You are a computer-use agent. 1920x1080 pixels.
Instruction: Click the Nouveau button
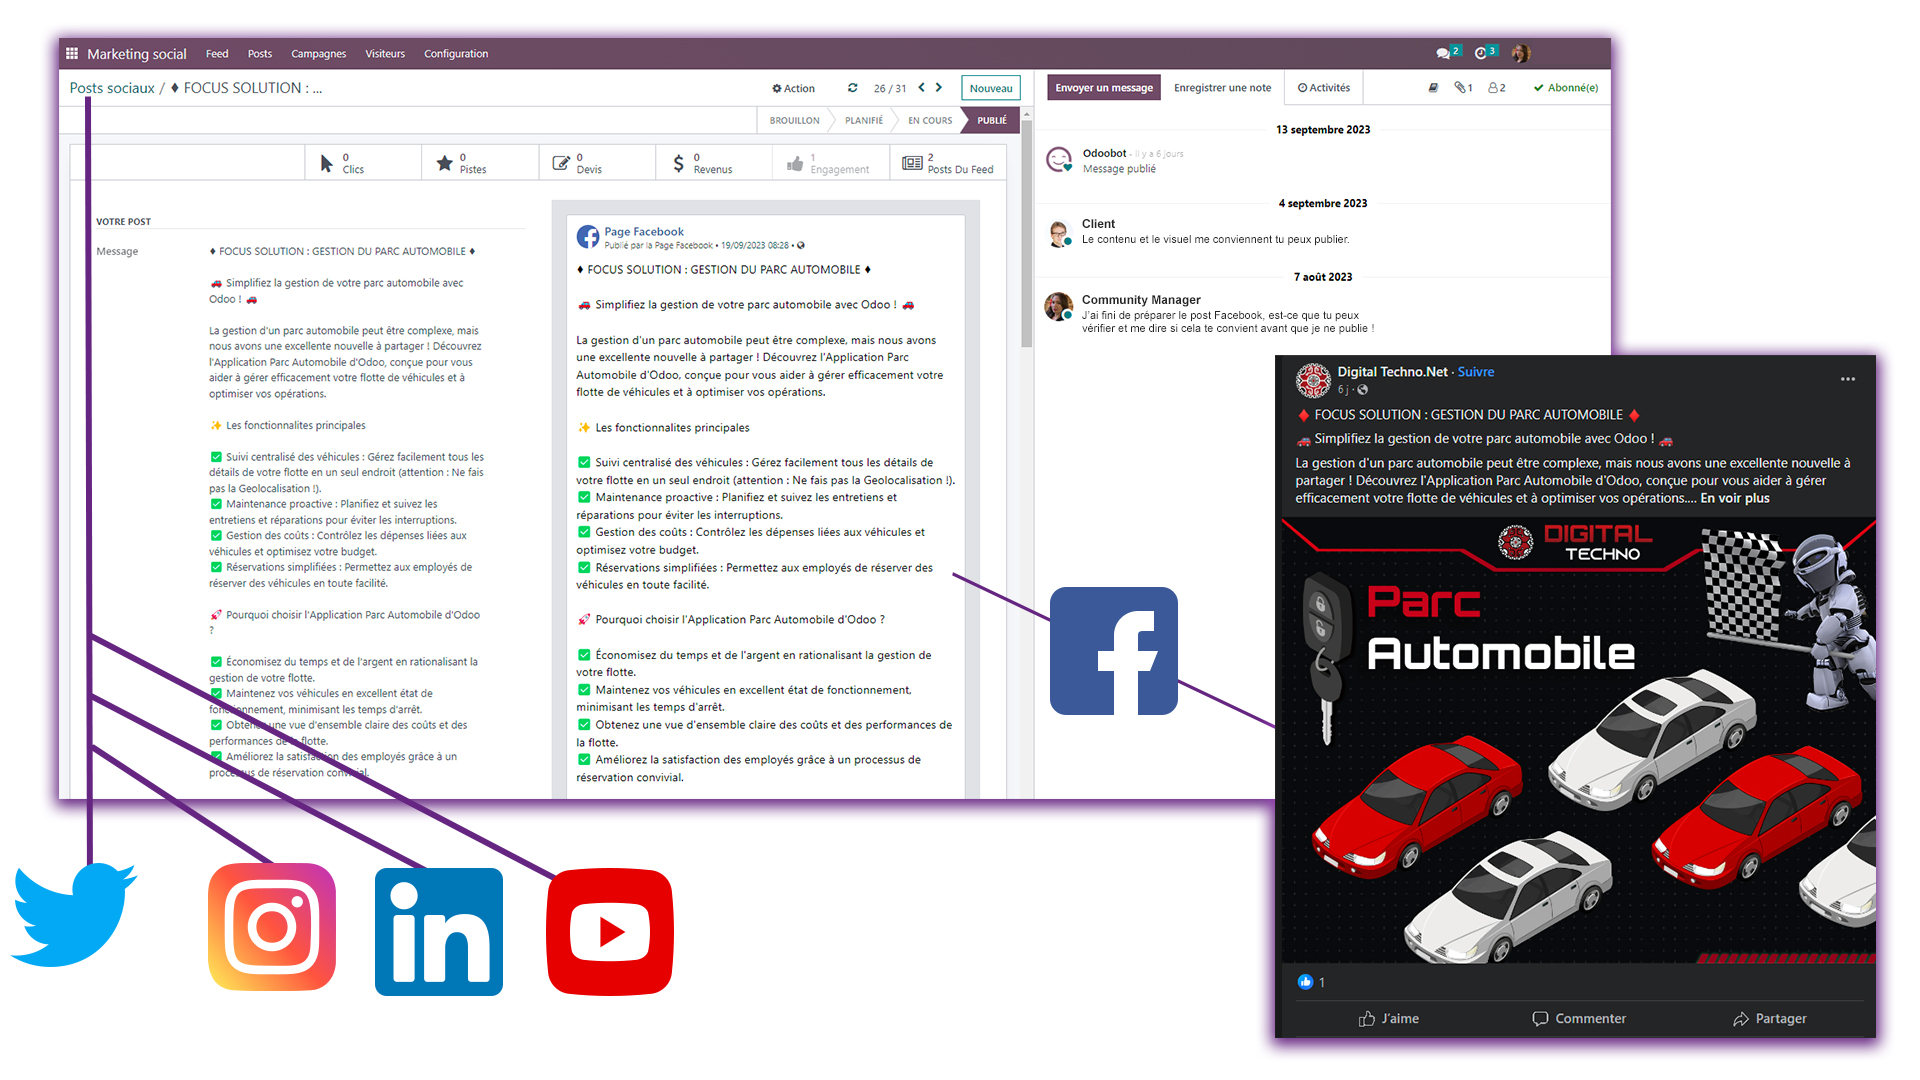991,88
